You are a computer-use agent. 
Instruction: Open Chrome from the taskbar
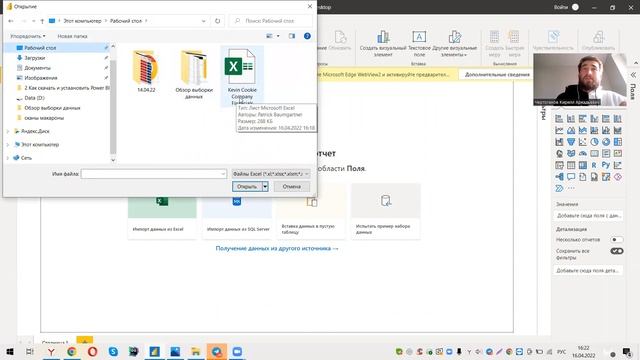[72, 351]
